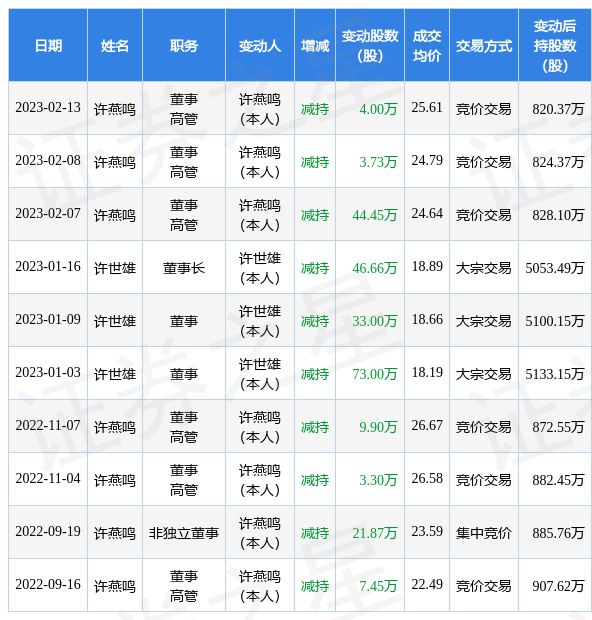Click the 姓名 column header
Image resolution: width=592 pixels, height=620 pixels.
(115, 46)
